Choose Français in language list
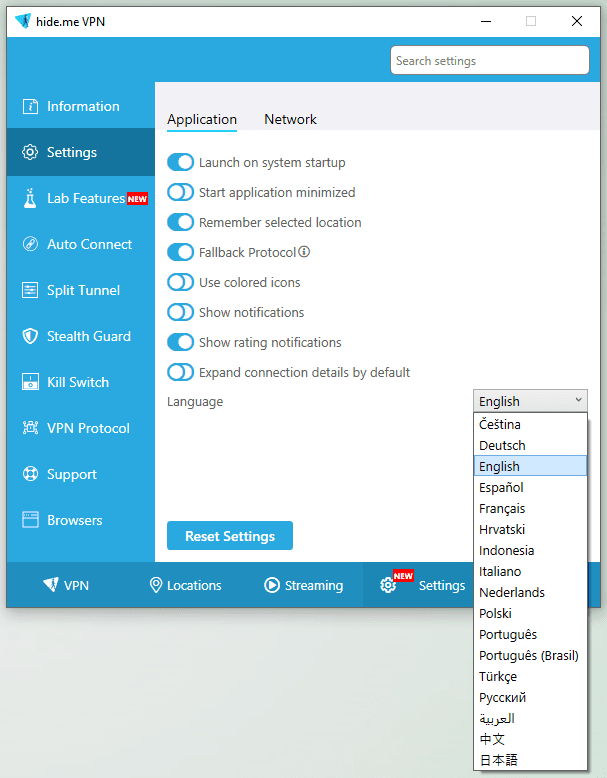Image resolution: width=607 pixels, height=778 pixels. point(530,508)
